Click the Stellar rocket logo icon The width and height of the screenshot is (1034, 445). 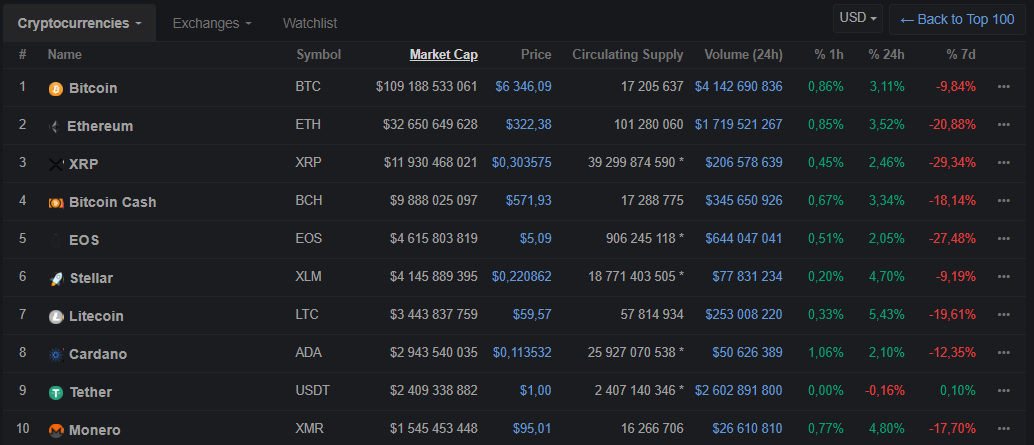pyautogui.click(x=56, y=279)
